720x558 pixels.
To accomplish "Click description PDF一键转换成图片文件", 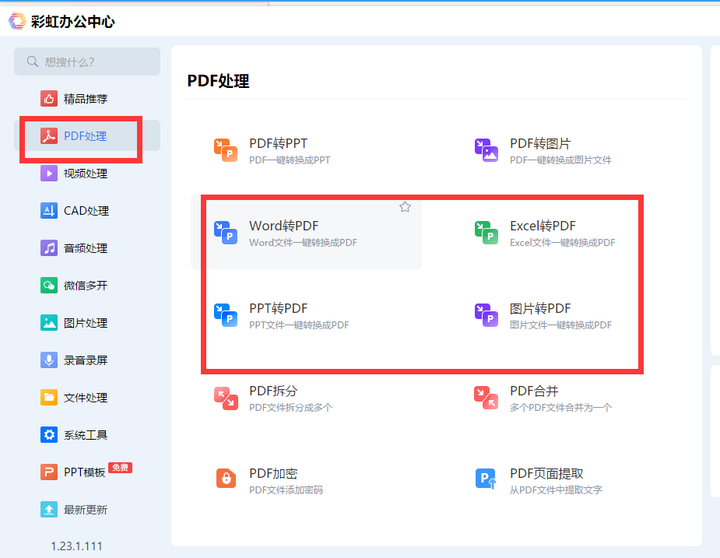I will point(561,160).
